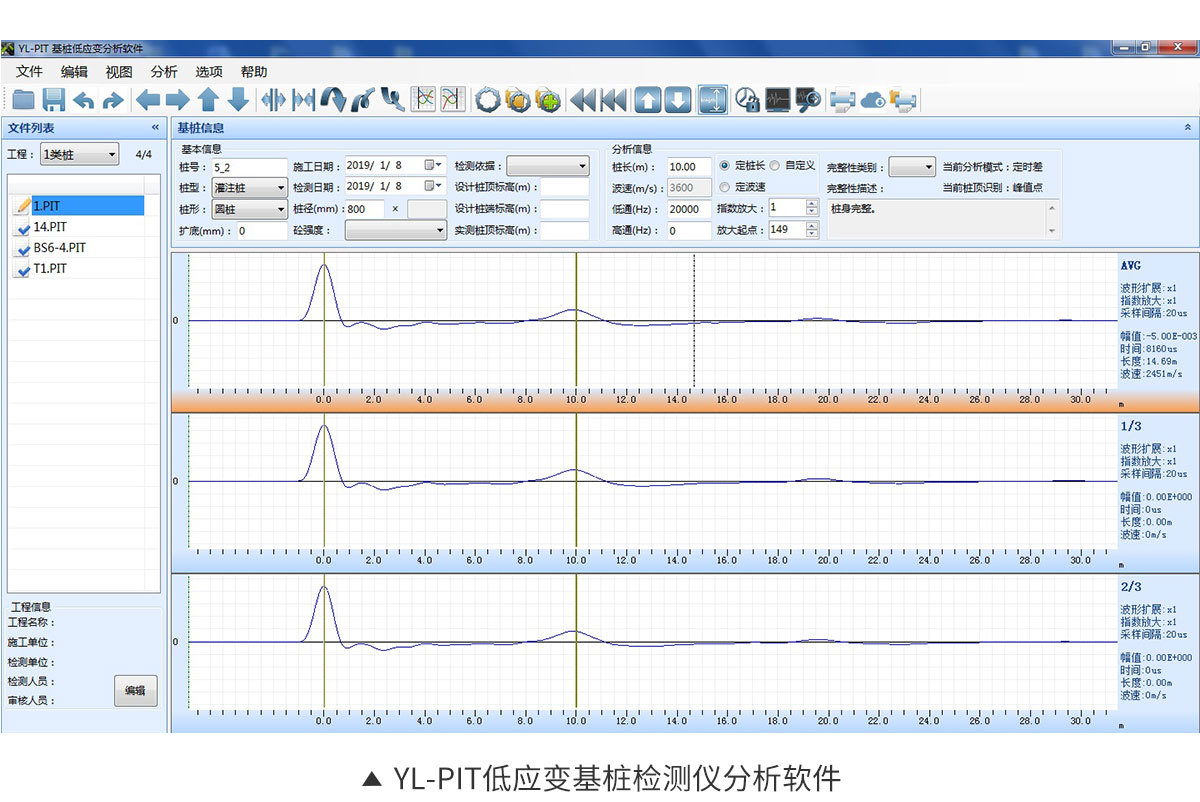The image size is (1200, 802).
Task: Open the 检测依据 dropdown
Action: [x=548, y=166]
